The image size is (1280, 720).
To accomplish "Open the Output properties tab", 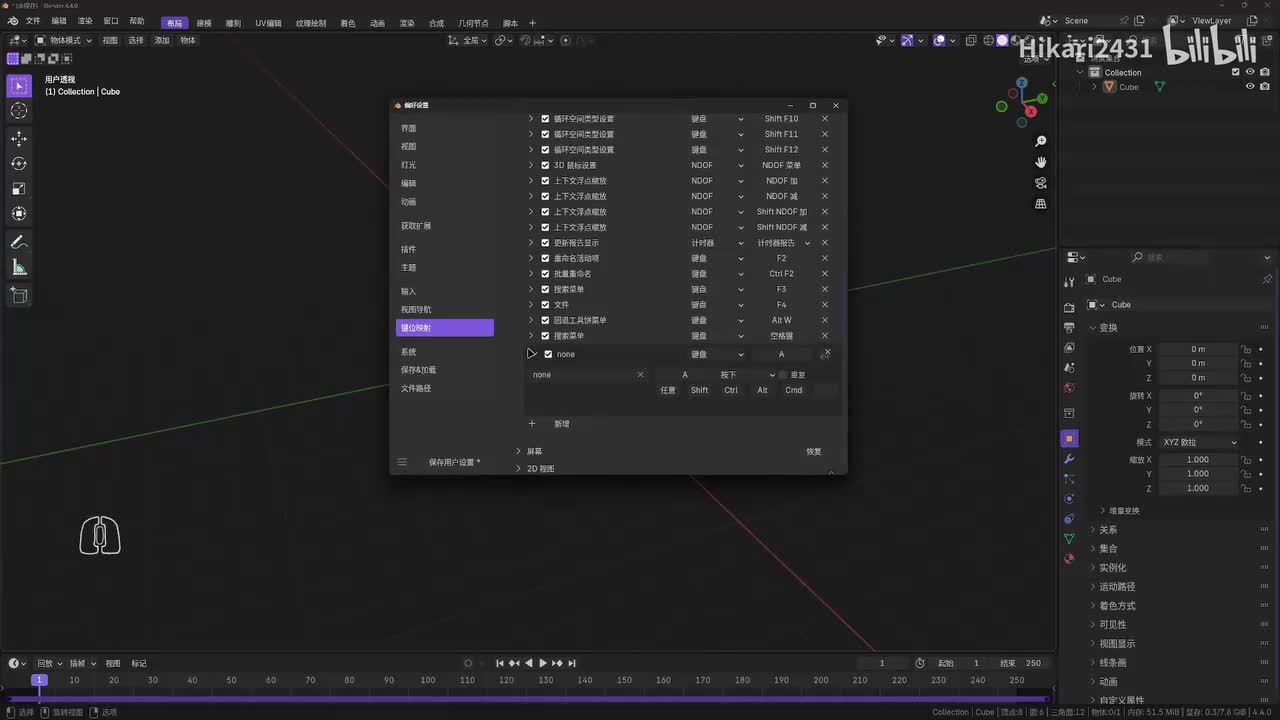I will tap(1069, 327).
